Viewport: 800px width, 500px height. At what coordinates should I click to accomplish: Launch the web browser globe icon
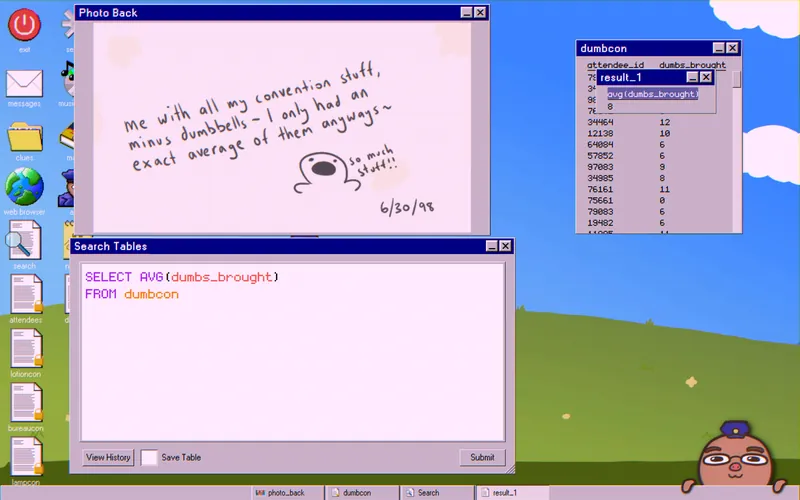click(24, 187)
